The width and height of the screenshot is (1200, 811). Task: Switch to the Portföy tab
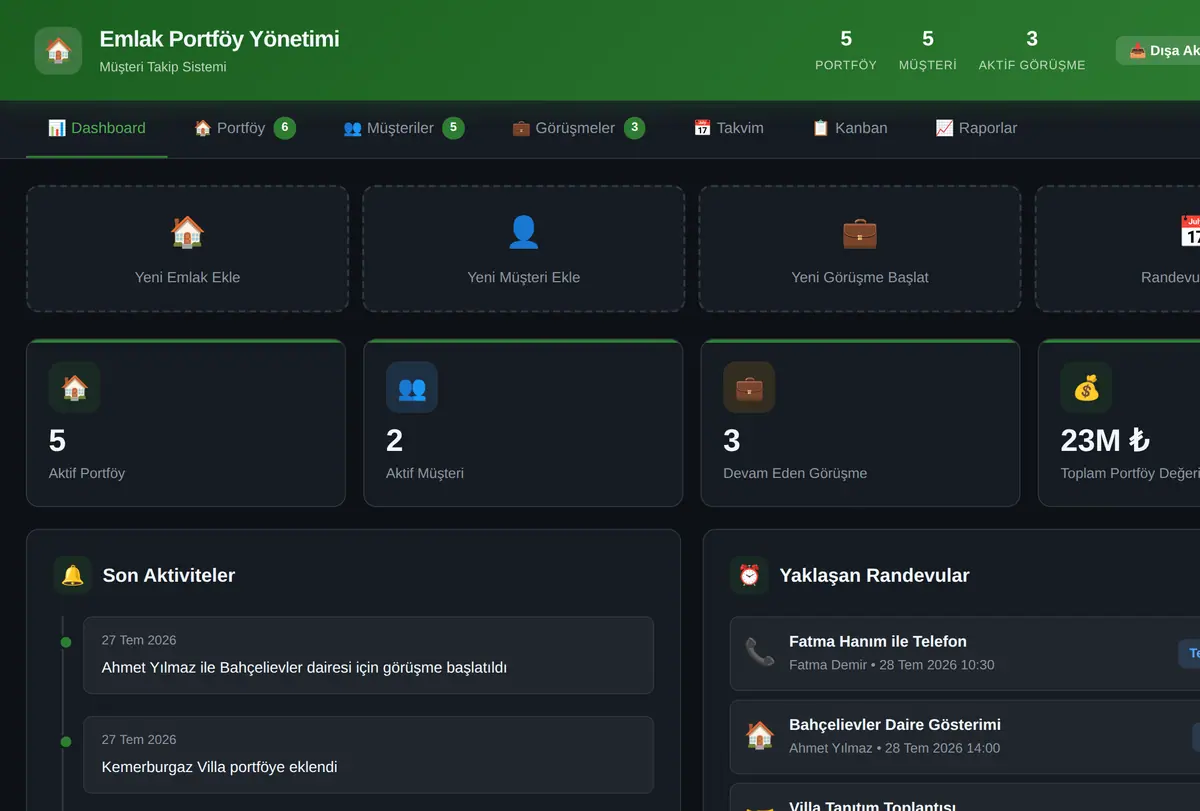[x=244, y=128]
